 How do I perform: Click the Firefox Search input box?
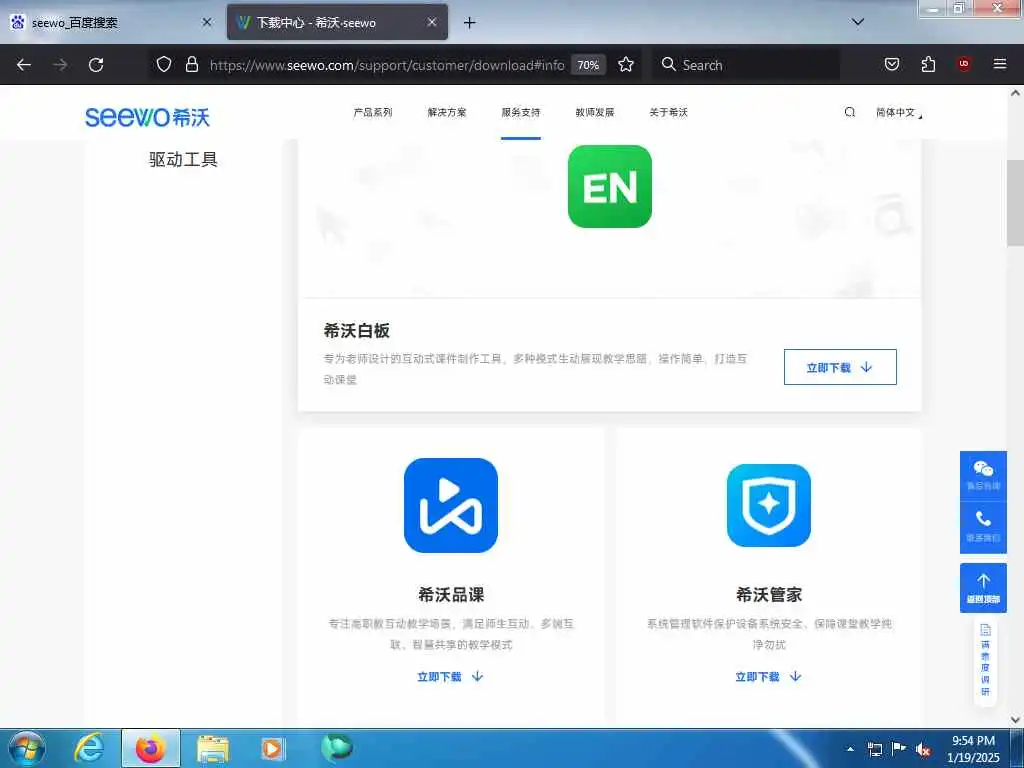point(746,65)
